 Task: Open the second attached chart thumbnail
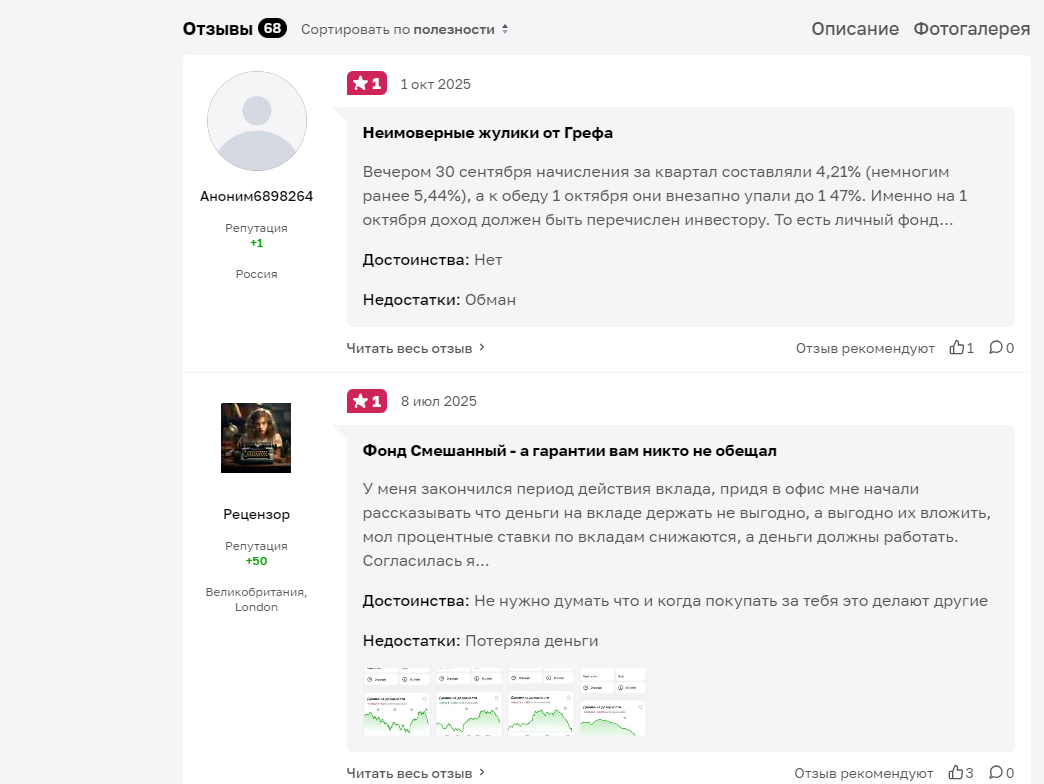468,702
